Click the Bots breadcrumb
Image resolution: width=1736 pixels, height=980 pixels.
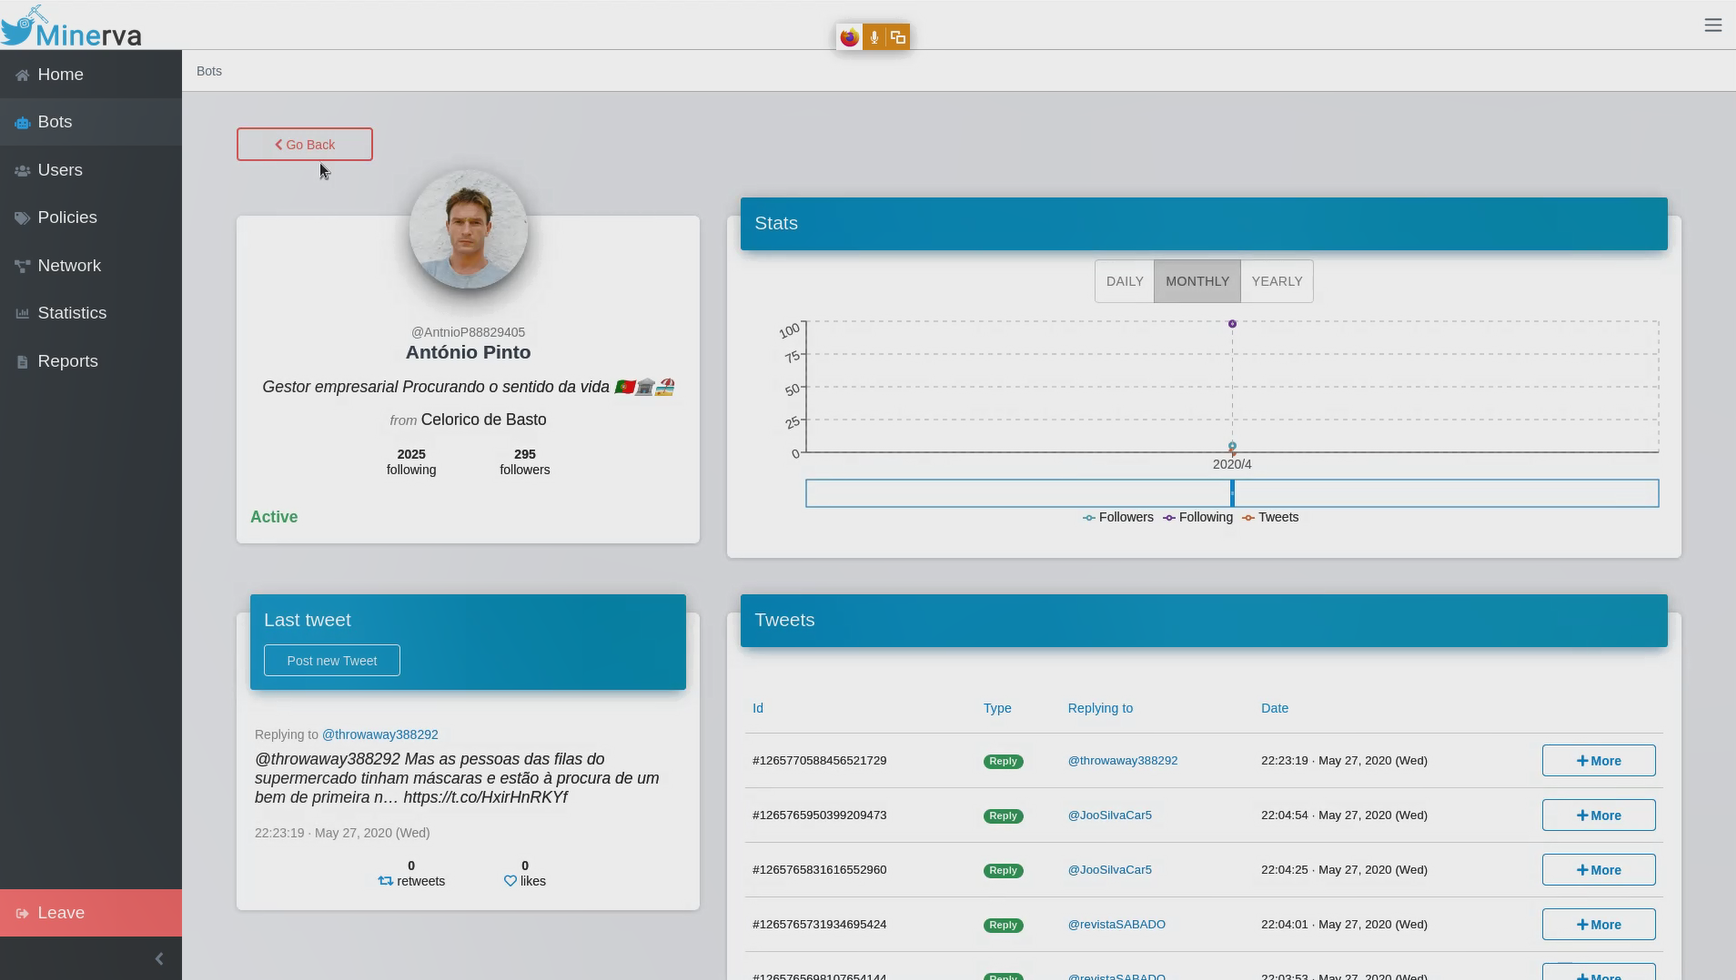(x=209, y=71)
